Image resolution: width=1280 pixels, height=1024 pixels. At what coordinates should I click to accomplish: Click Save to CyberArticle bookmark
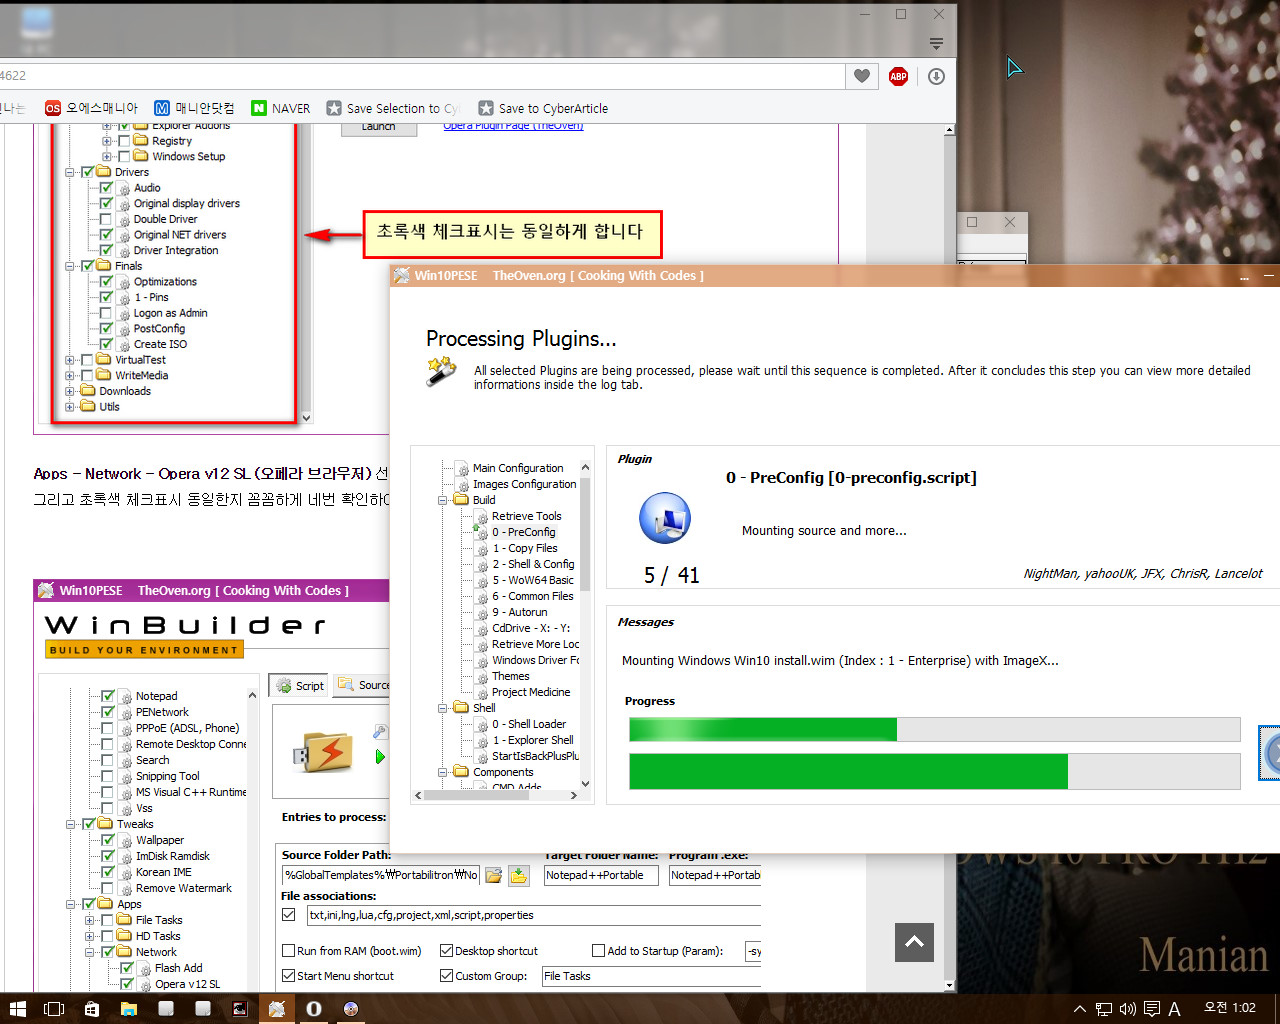point(543,108)
